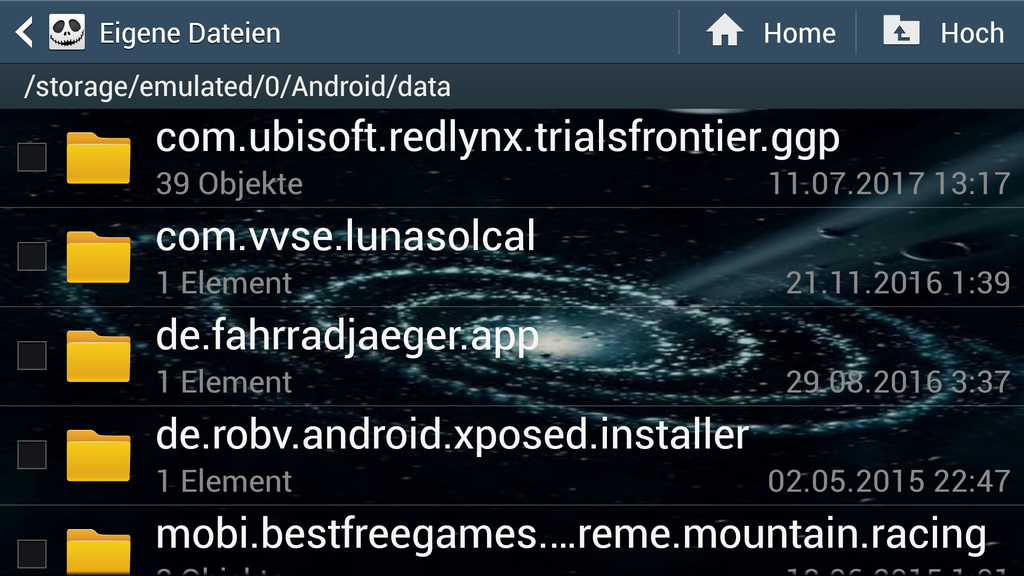
Task: Check the box for mobi.bestfreegames folder
Action: pyautogui.click(x=32, y=554)
